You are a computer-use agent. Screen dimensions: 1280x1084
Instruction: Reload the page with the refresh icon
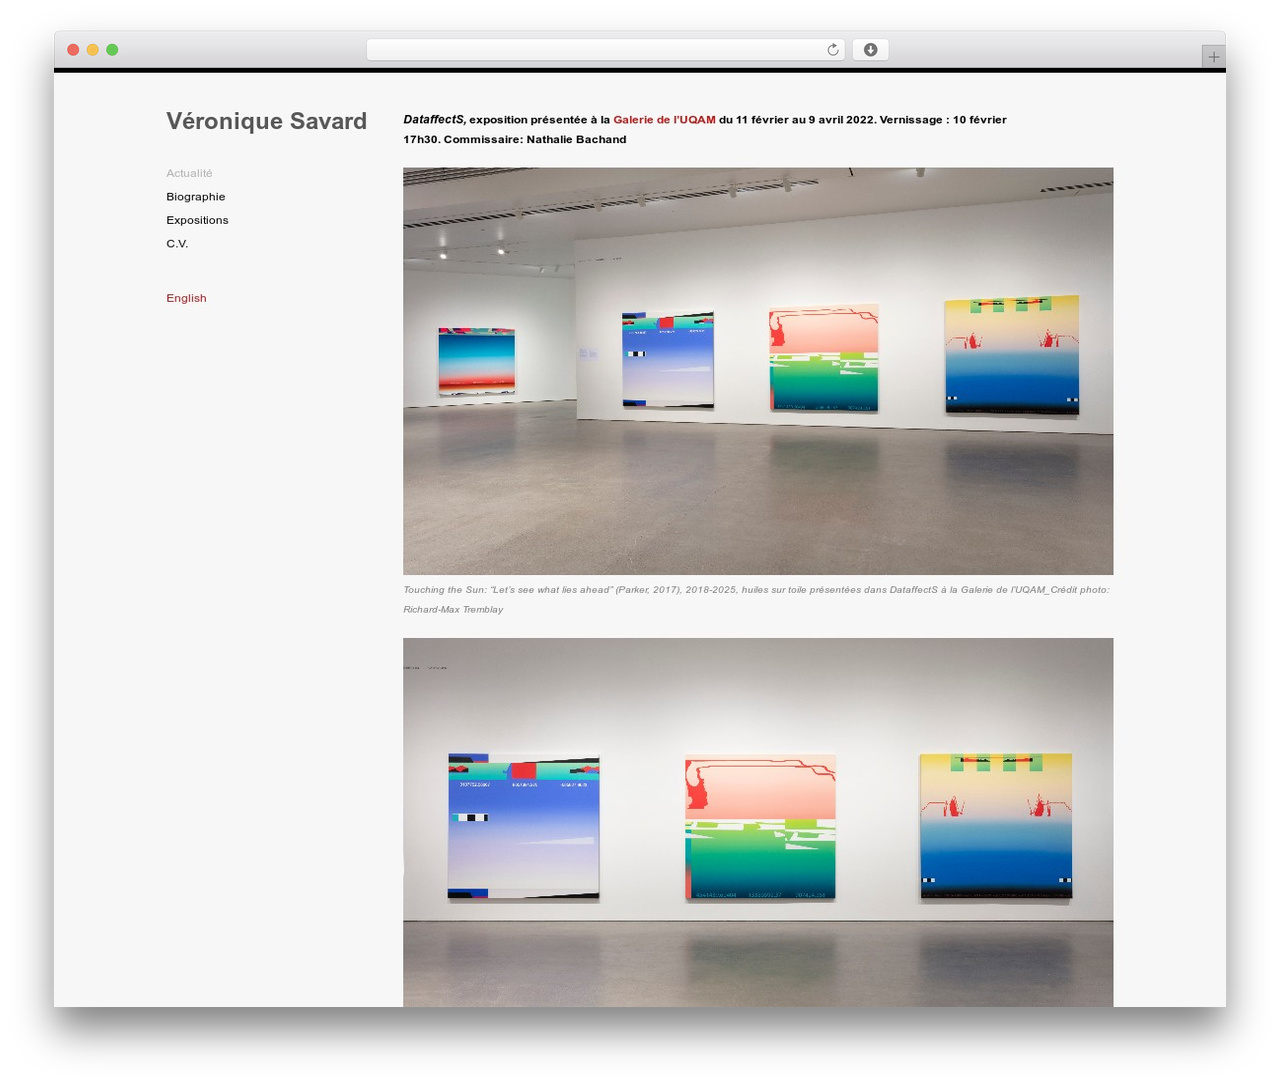tap(833, 50)
